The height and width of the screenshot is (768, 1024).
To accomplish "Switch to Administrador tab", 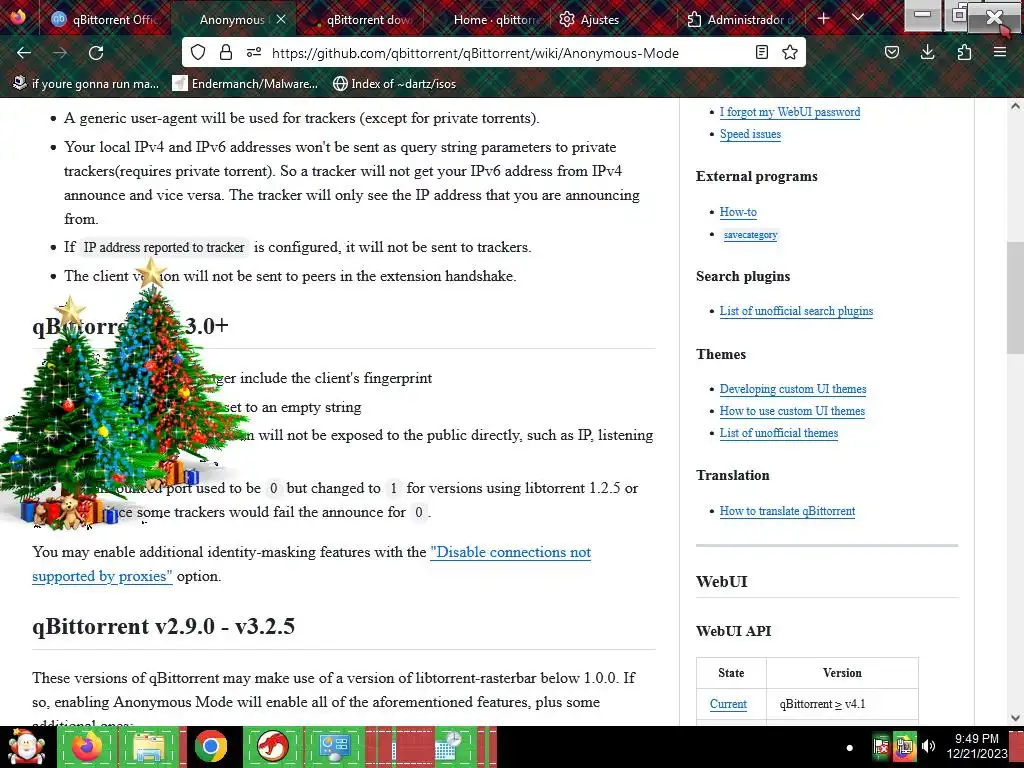I will click(x=741, y=20).
